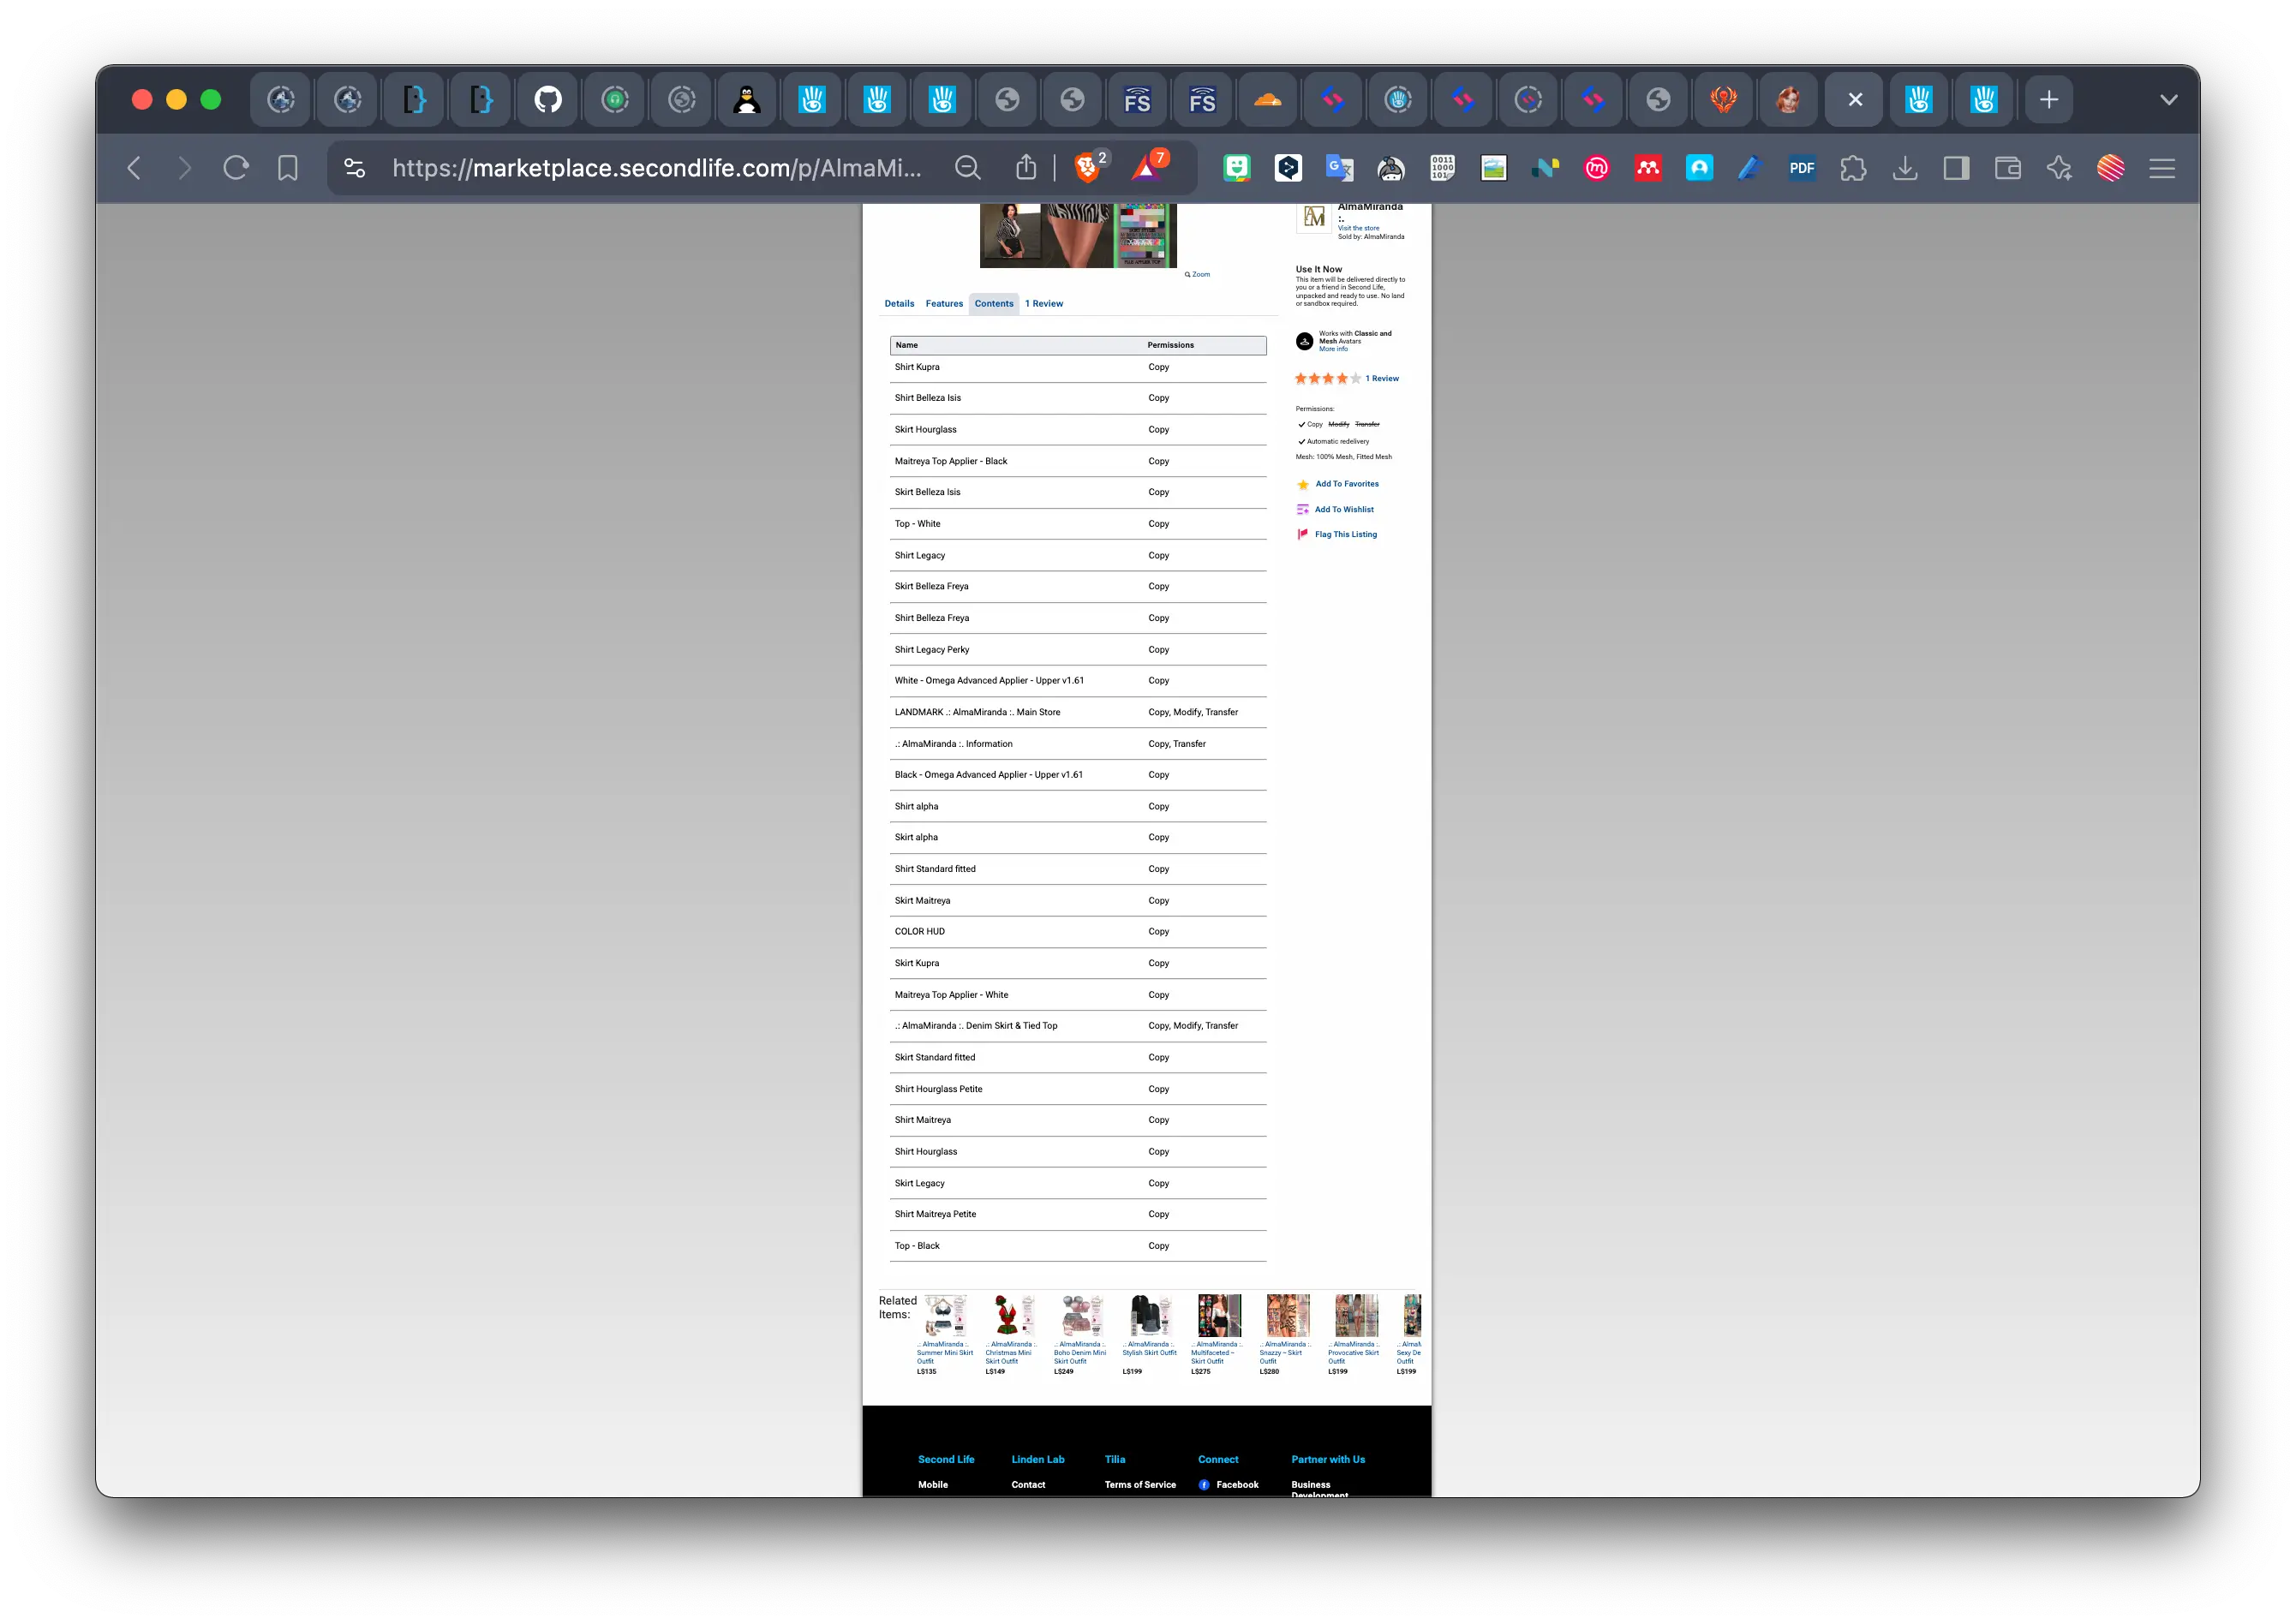This screenshot has height=1624, width=2296.
Task: Switch to the GitHub tab
Action: coord(548,99)
